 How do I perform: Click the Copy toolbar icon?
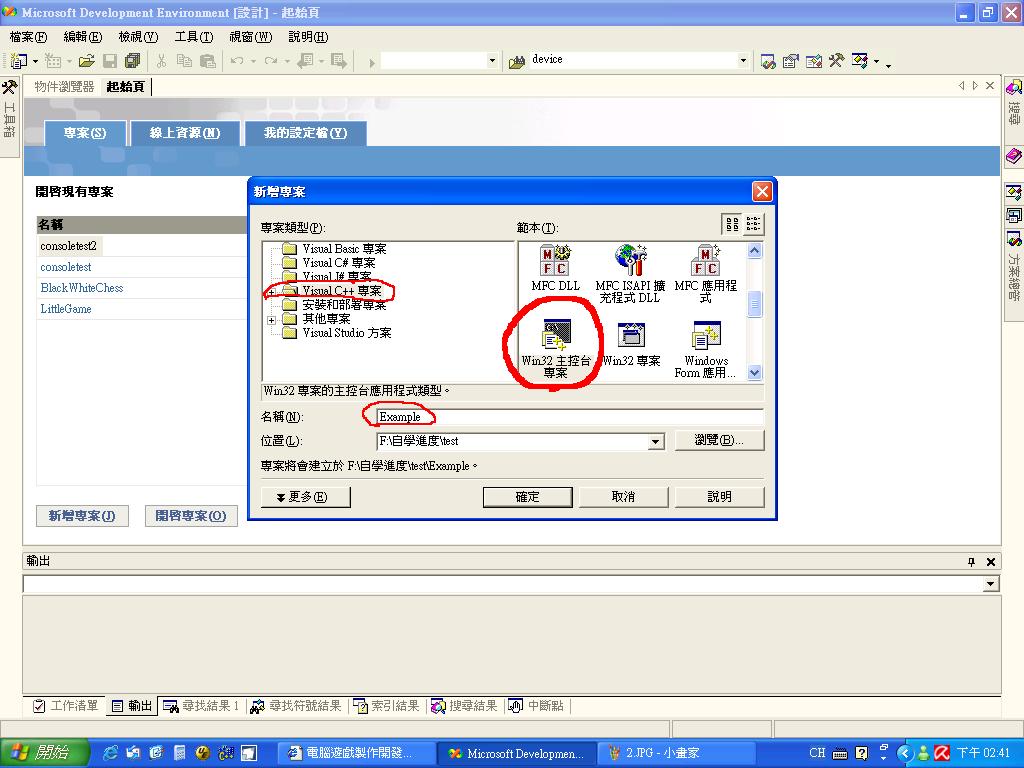click(x=185, y=61)
